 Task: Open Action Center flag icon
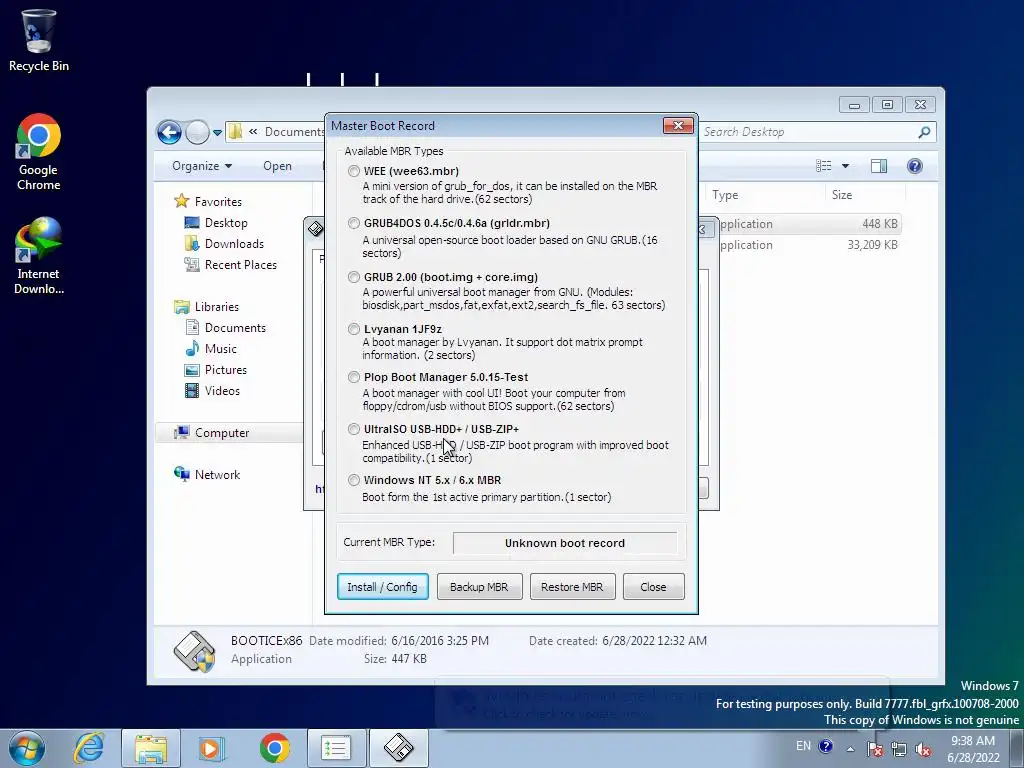point(875,749)
